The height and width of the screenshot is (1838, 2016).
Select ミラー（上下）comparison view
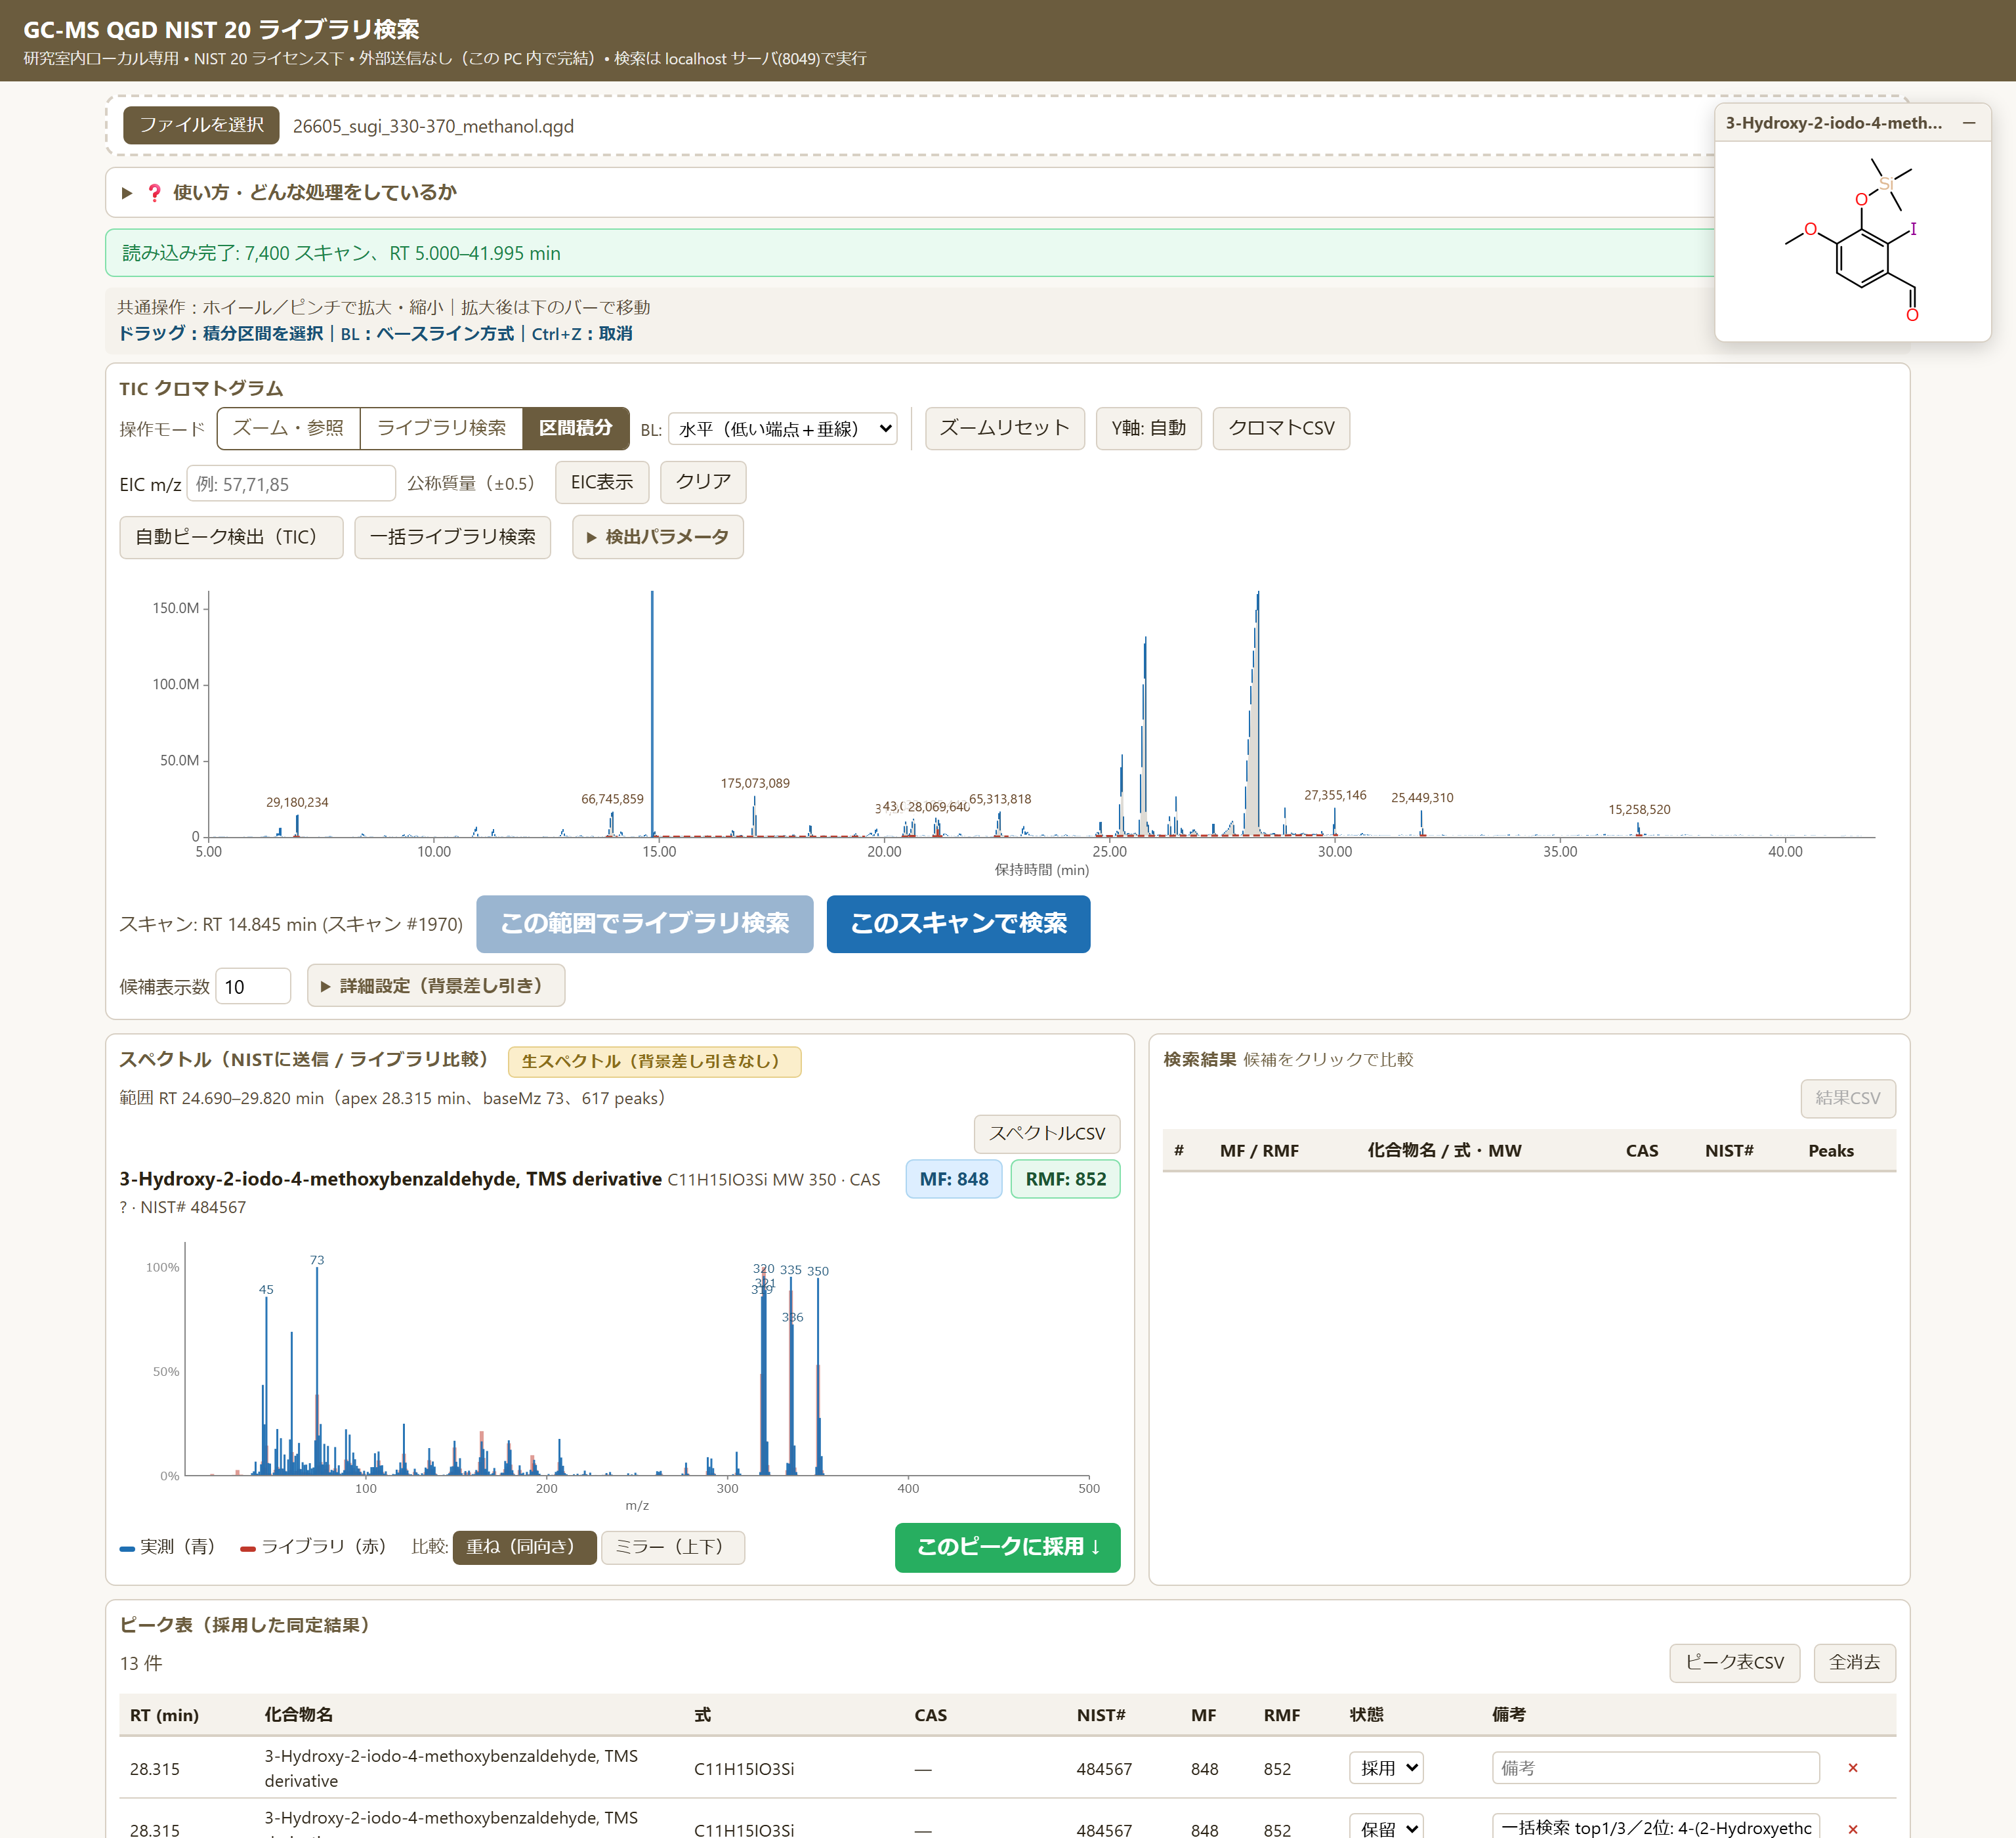click(x=672, y=1547)
